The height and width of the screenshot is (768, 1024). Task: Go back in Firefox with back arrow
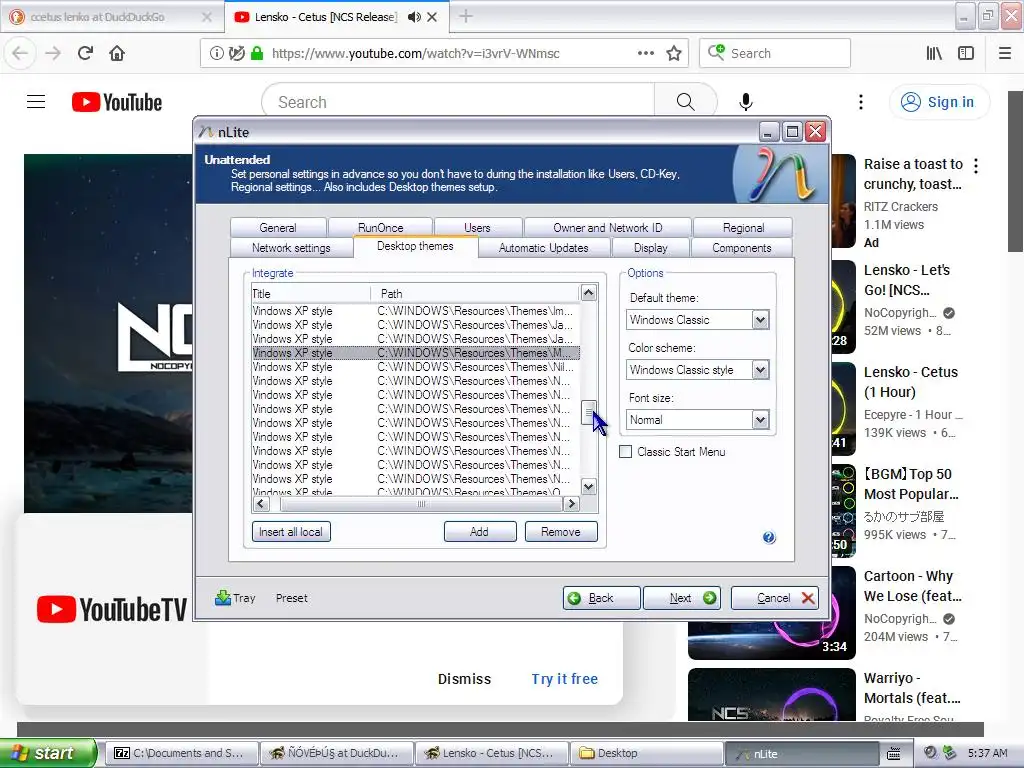click(20, 53)
